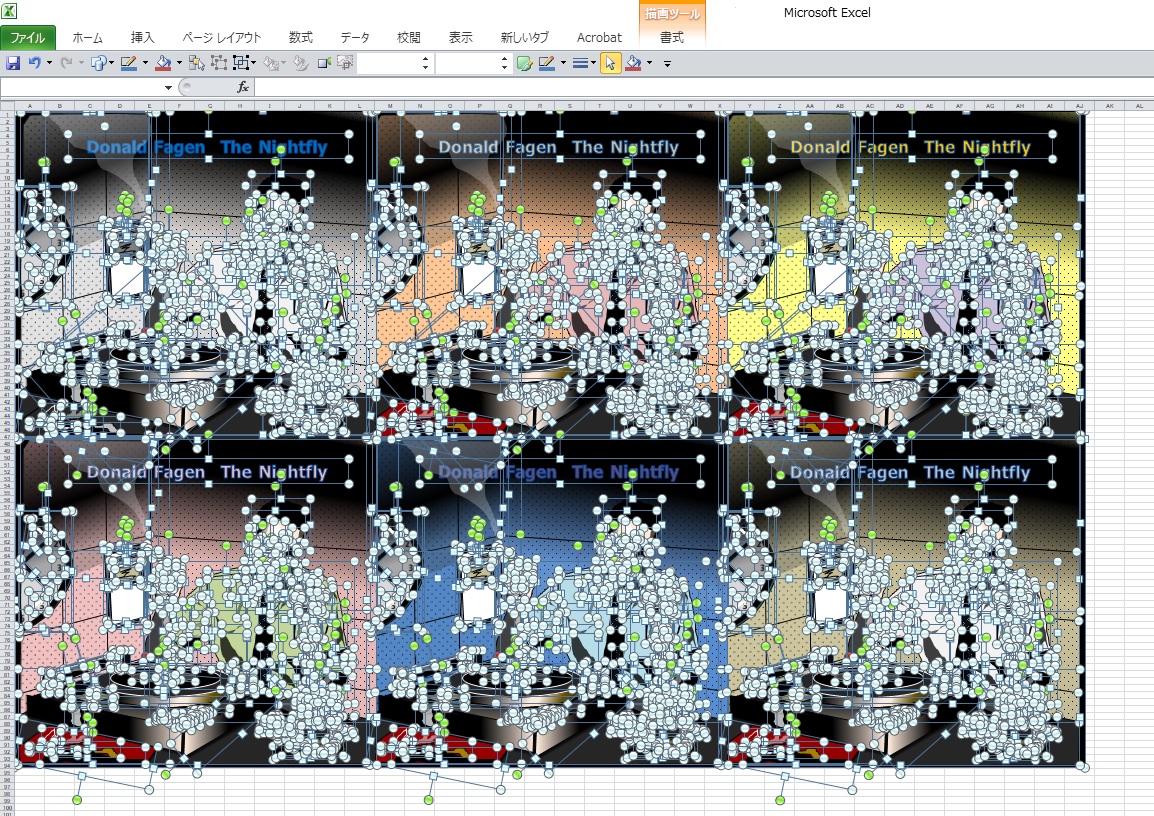Undo the last action
1154x816 pixels.
(35, 63)
